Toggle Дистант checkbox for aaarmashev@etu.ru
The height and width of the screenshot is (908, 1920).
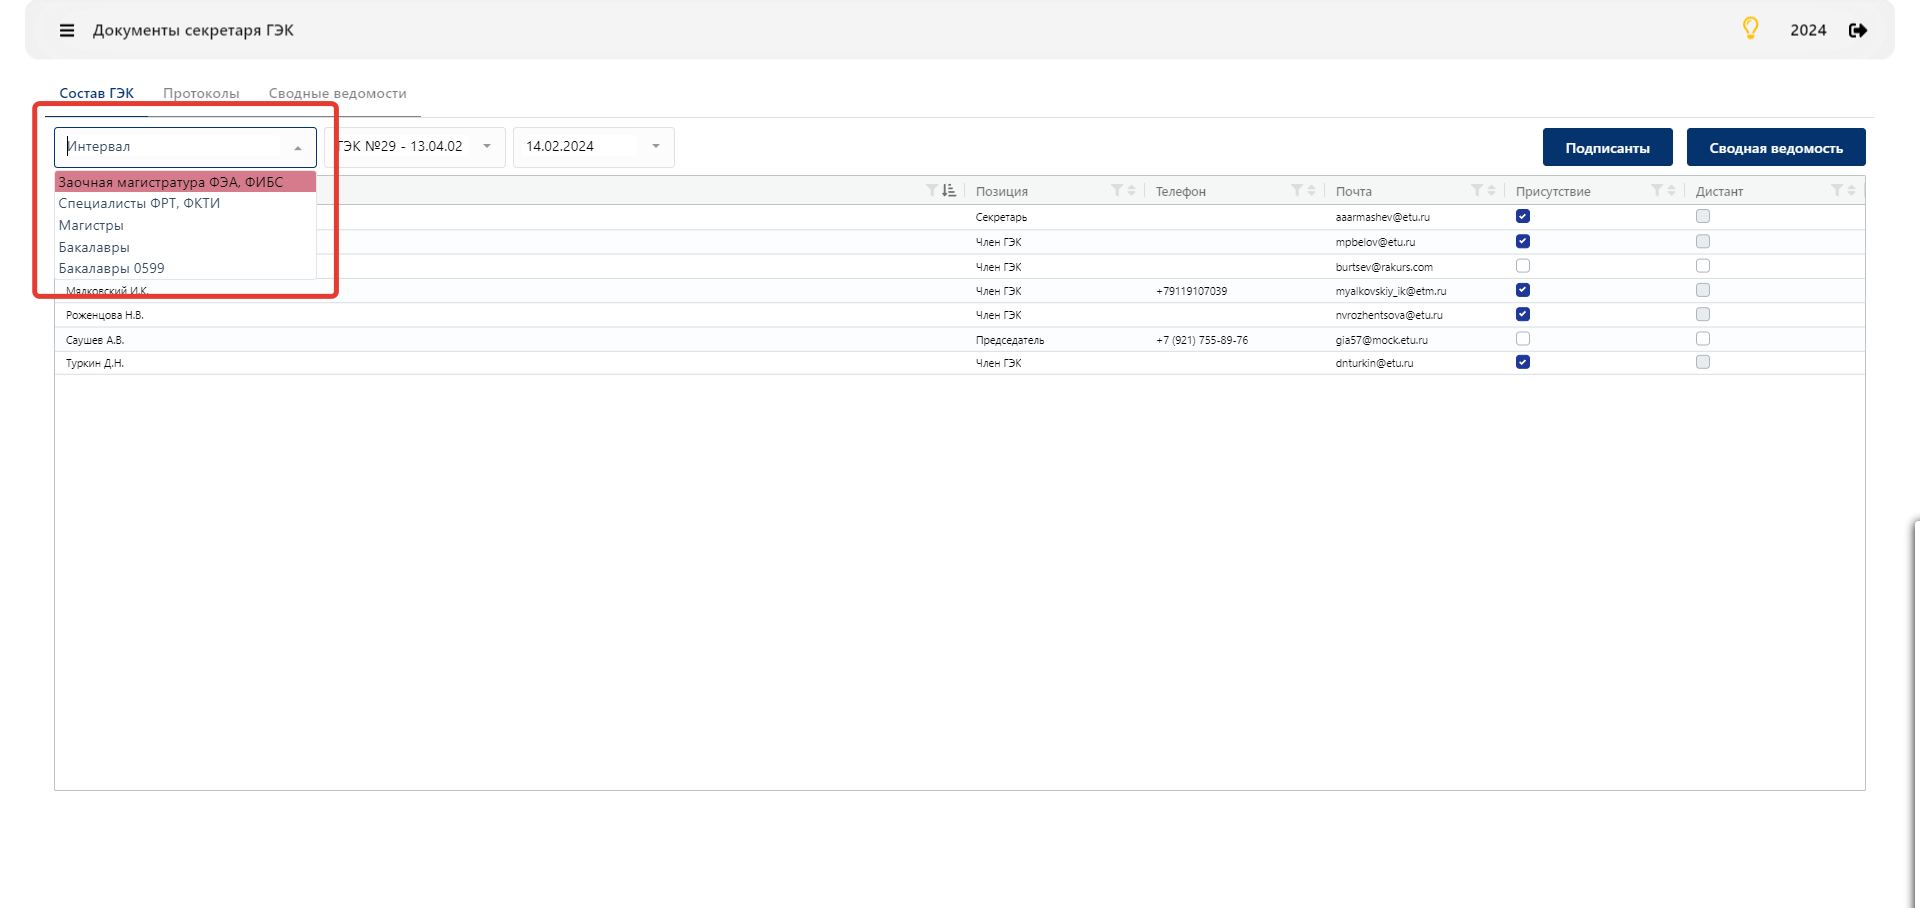(1703, 216)
